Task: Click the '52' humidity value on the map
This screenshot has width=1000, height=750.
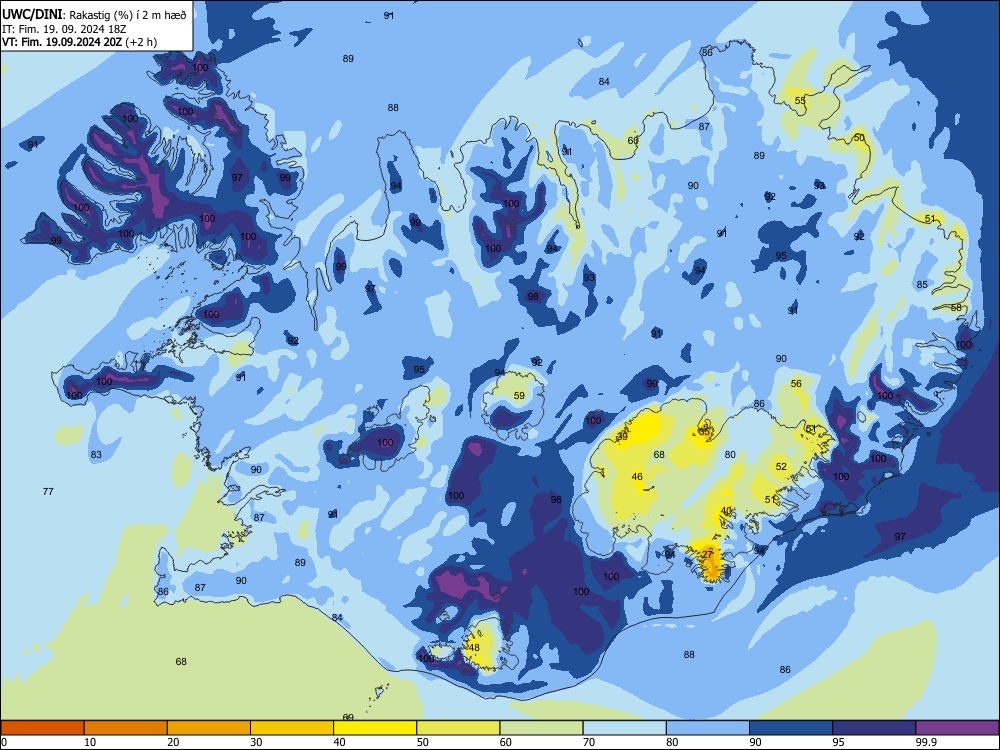Action: pyautogui.click(x=781, y=467)
